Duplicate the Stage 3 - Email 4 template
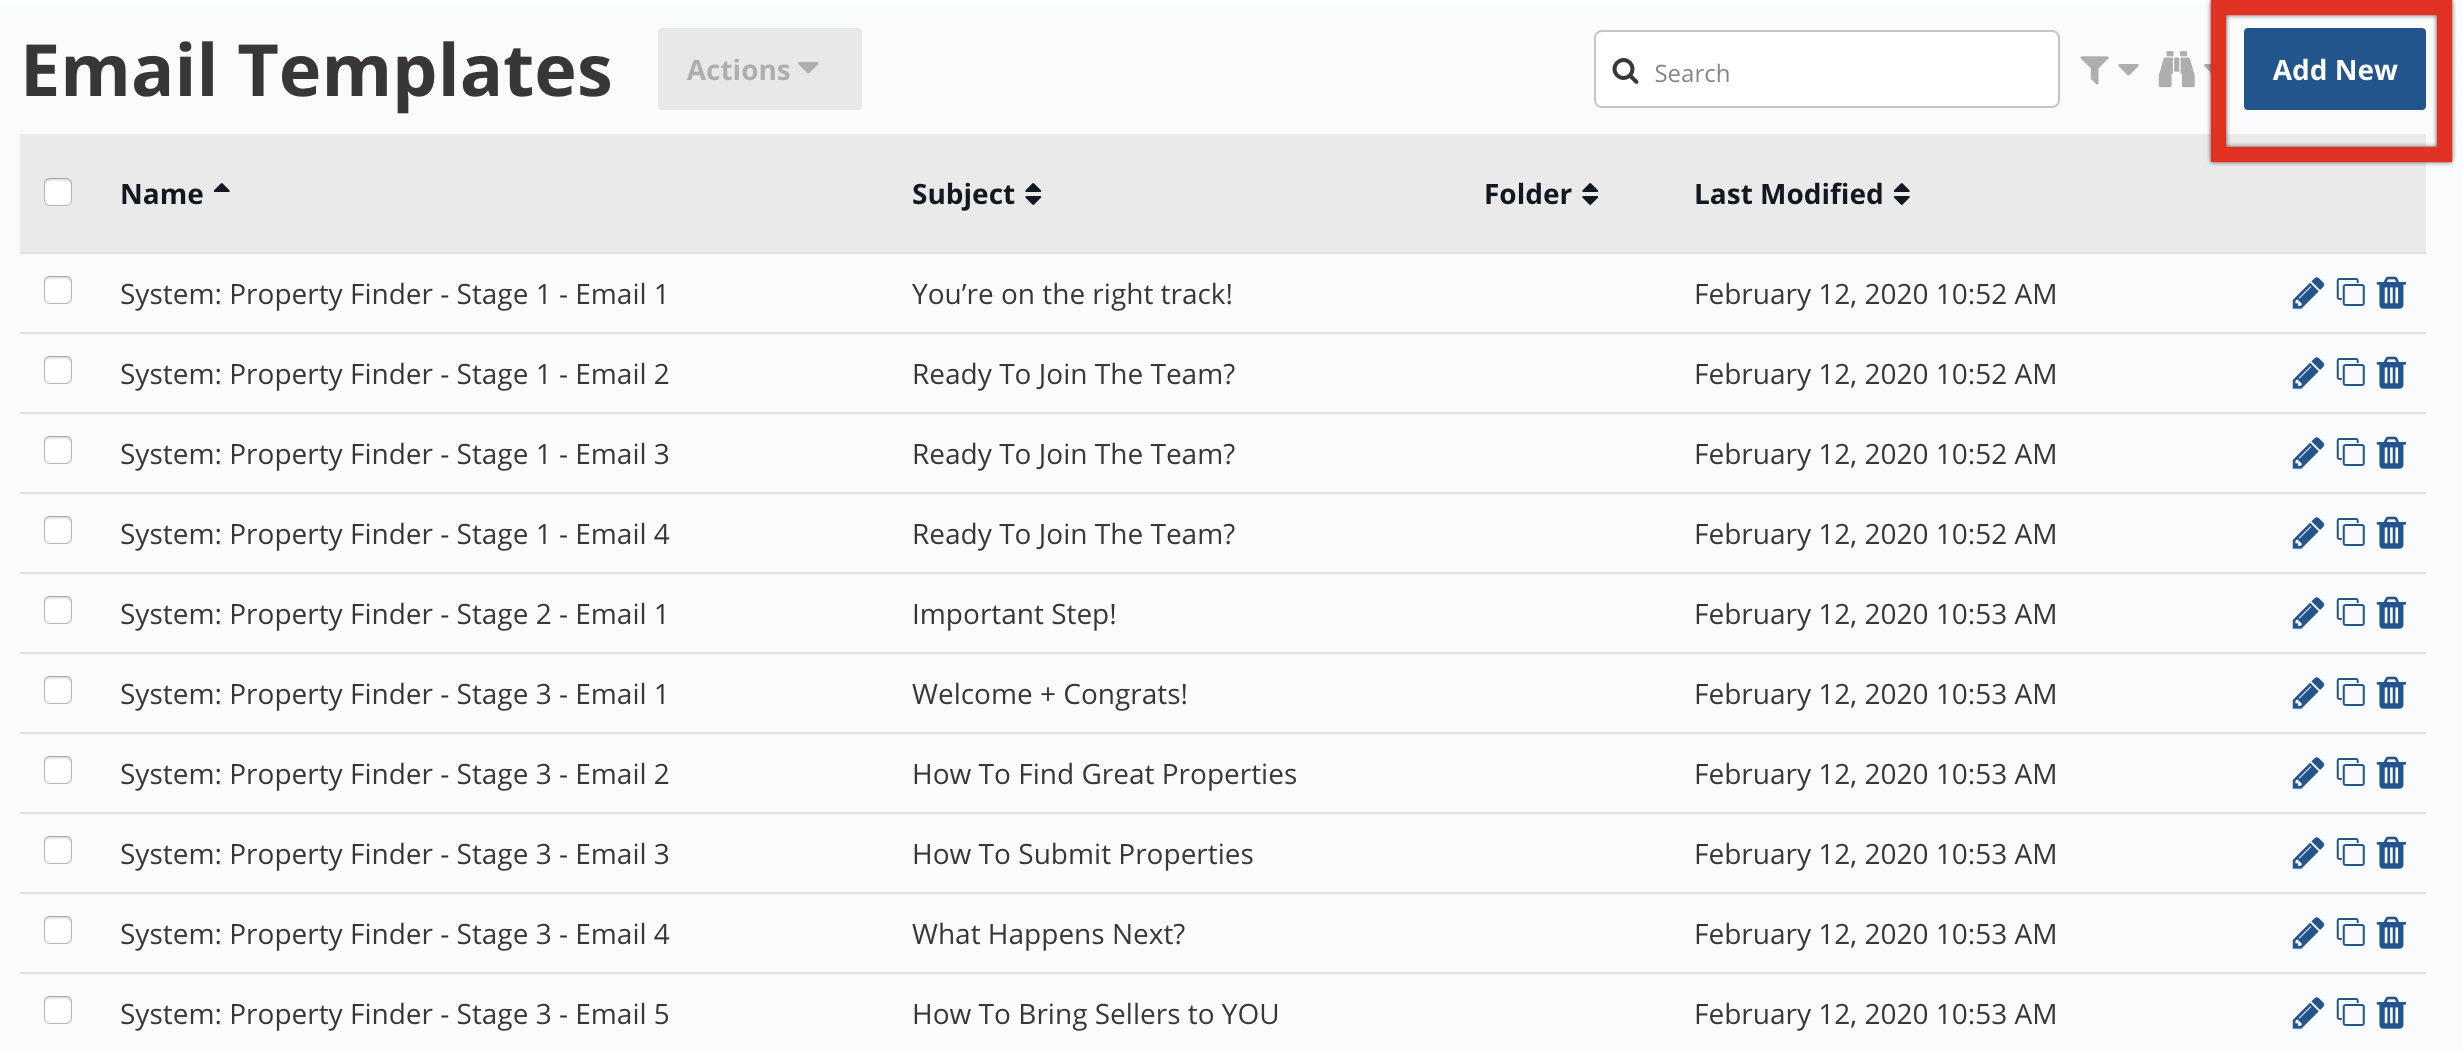Screen dimensions: 2462x1052 (x=2350, y=933)
